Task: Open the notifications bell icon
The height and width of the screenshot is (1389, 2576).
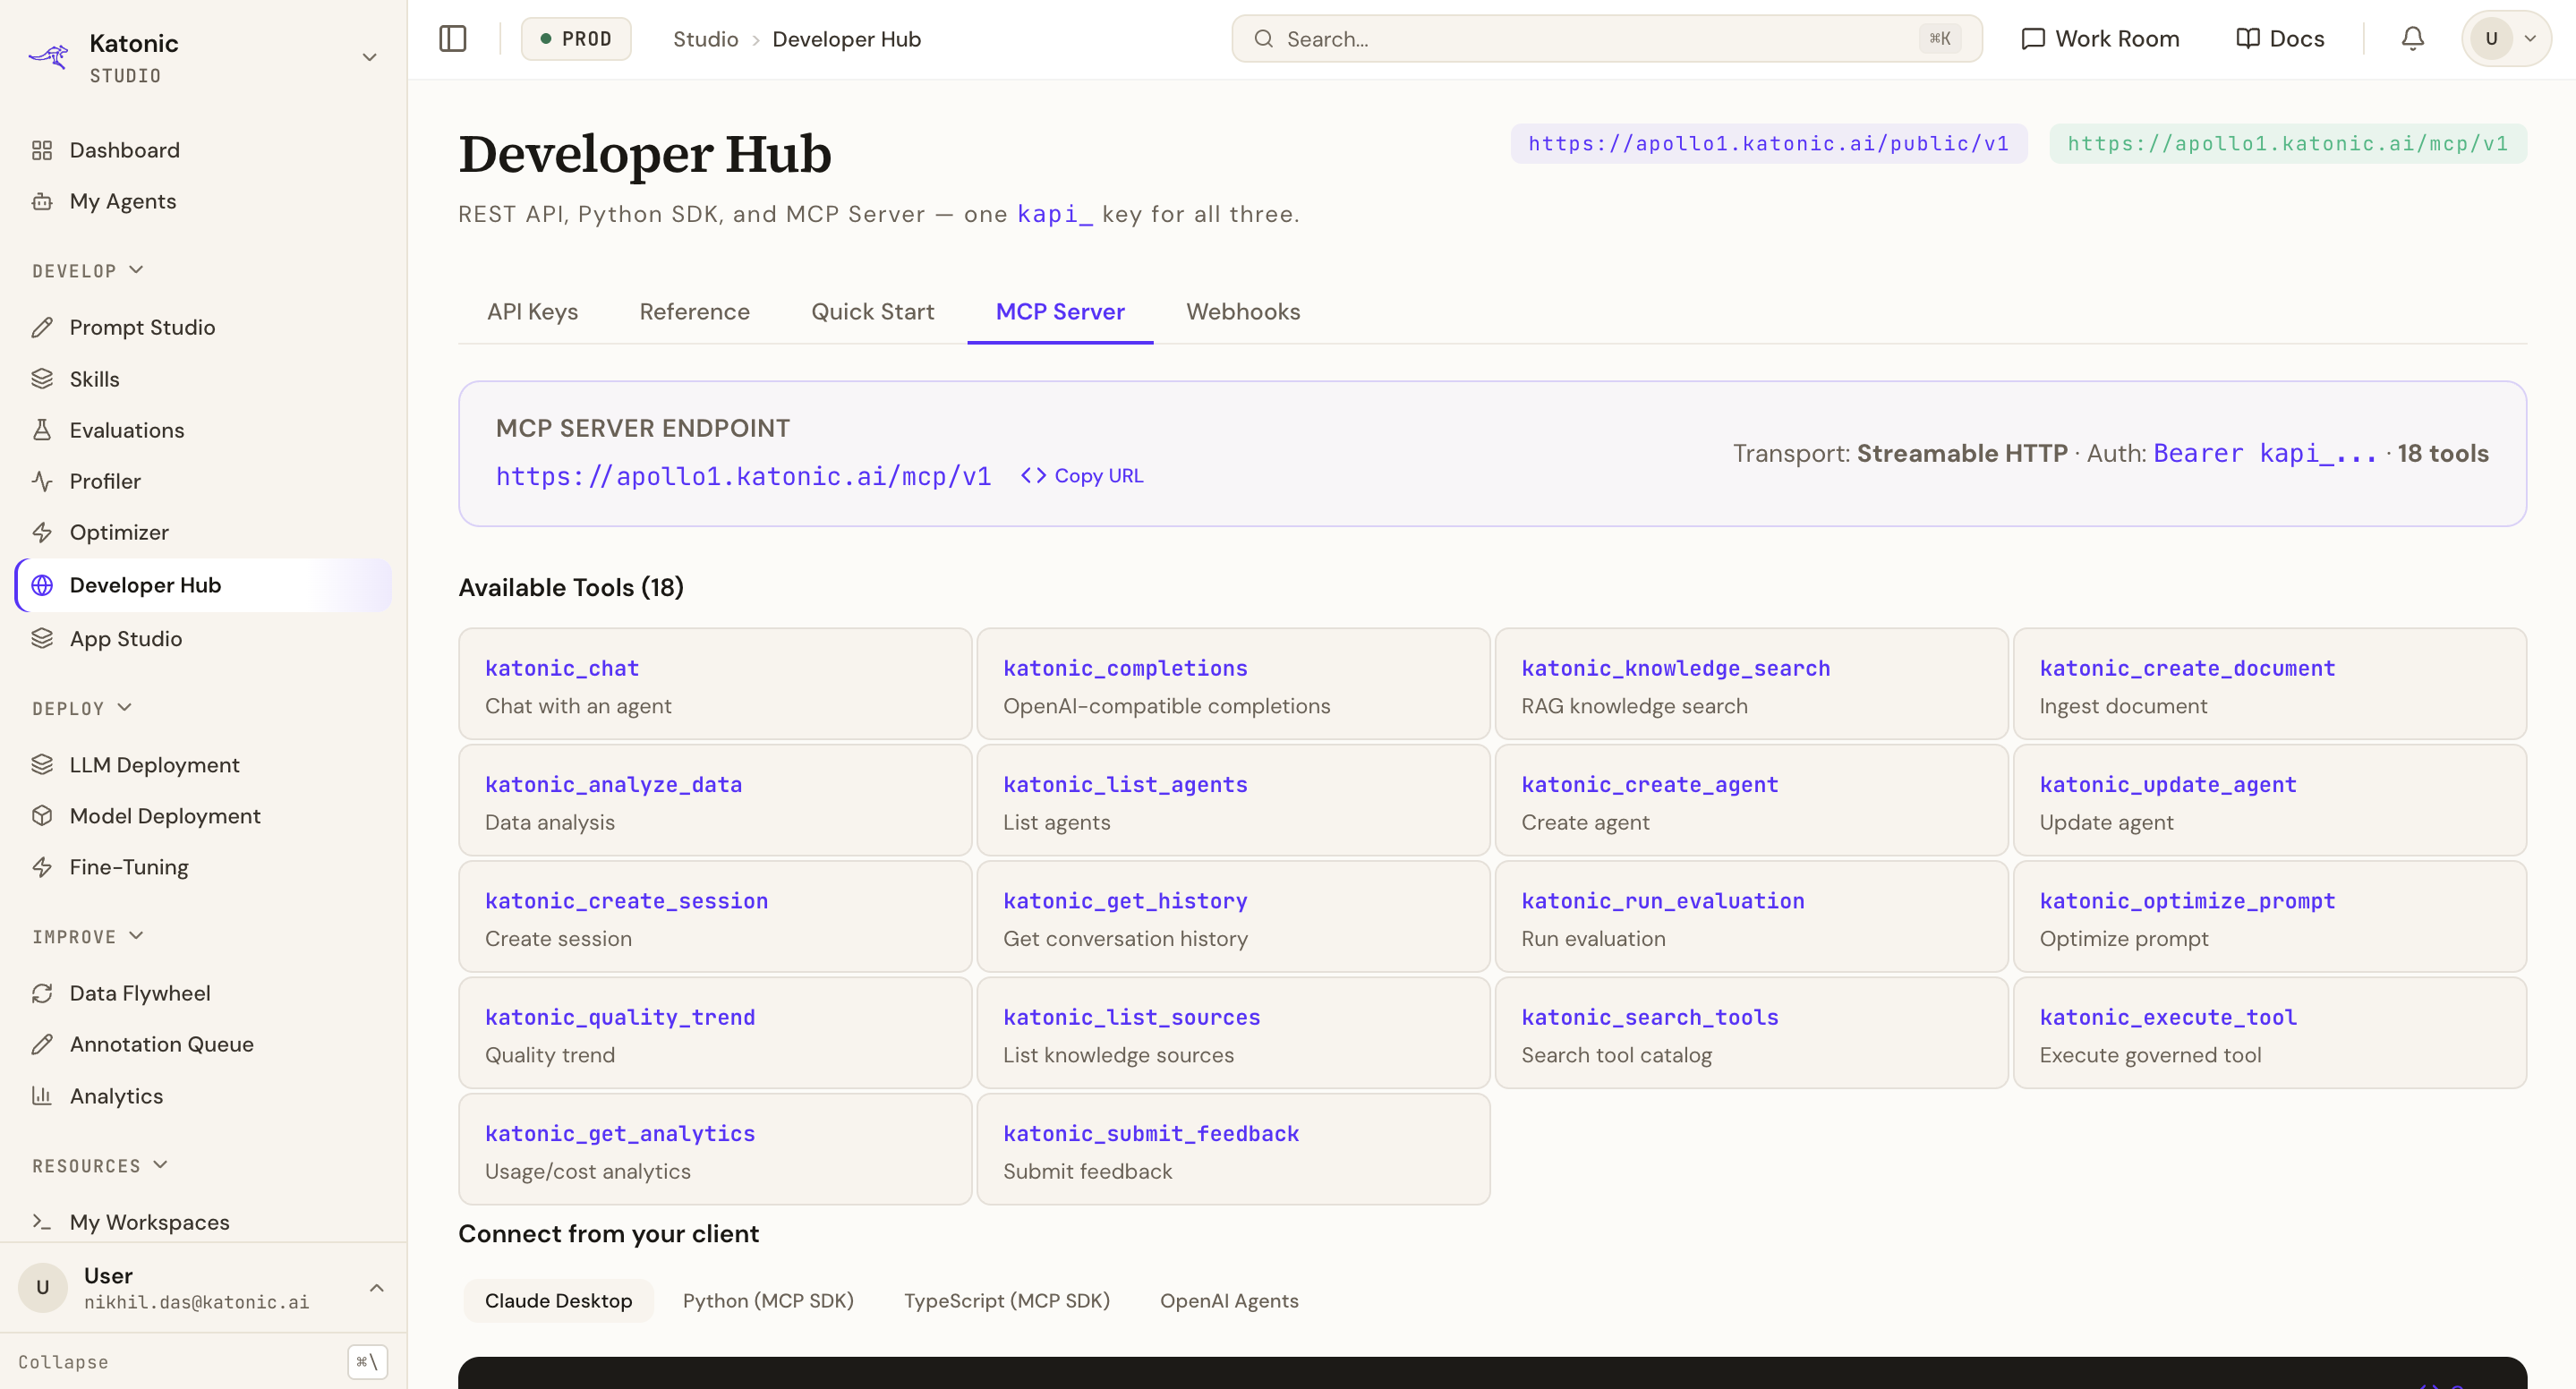Action: pos(2413,39)
